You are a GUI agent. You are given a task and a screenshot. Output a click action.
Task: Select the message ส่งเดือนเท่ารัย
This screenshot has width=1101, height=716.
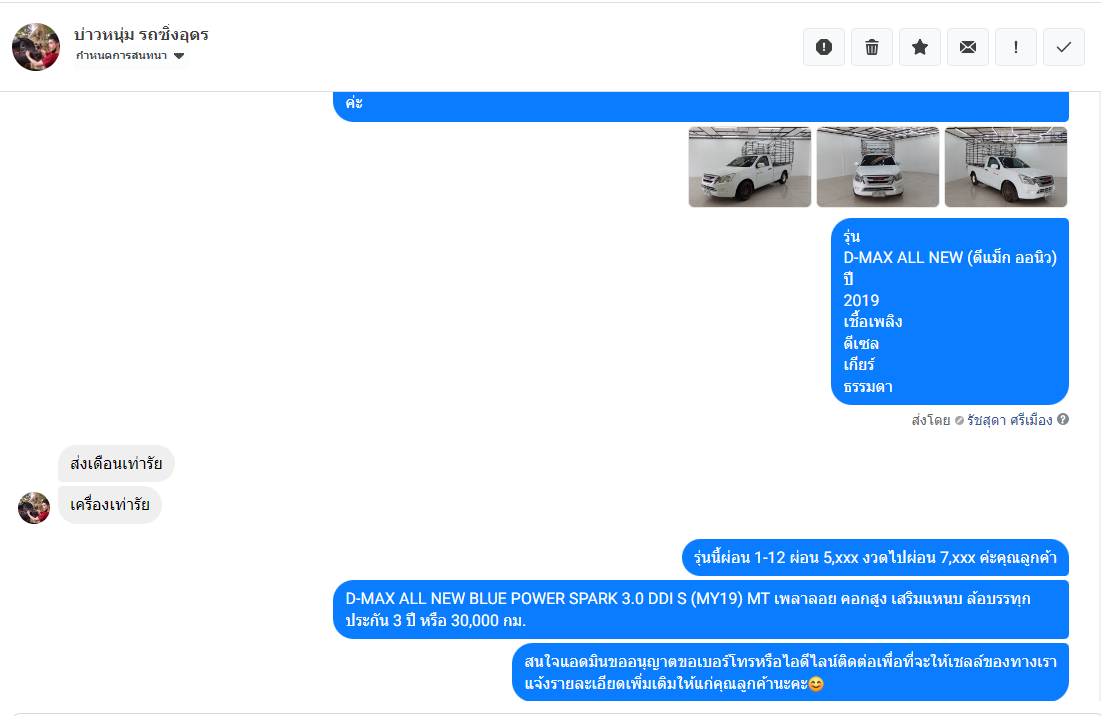point(116,463)
